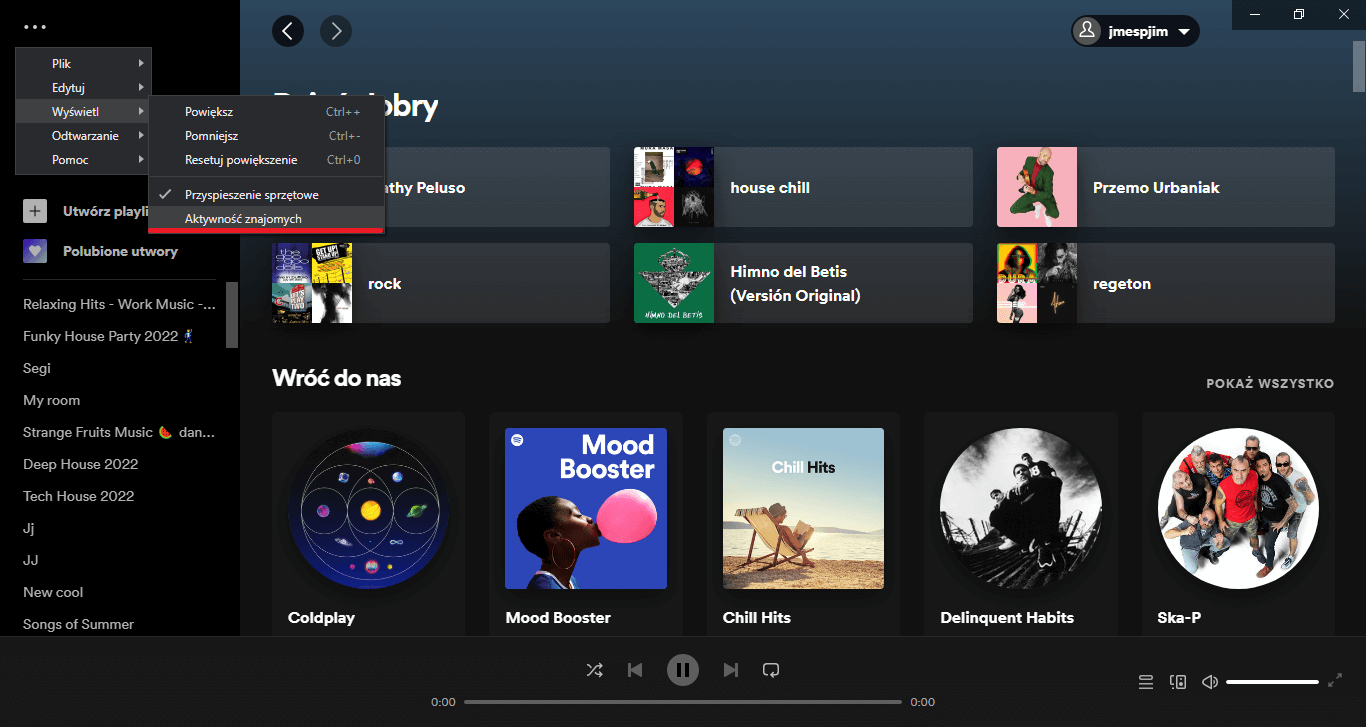Click the Wróć do nas section heading
This screenshot has height=727, width=1366.
click(337, 378)
